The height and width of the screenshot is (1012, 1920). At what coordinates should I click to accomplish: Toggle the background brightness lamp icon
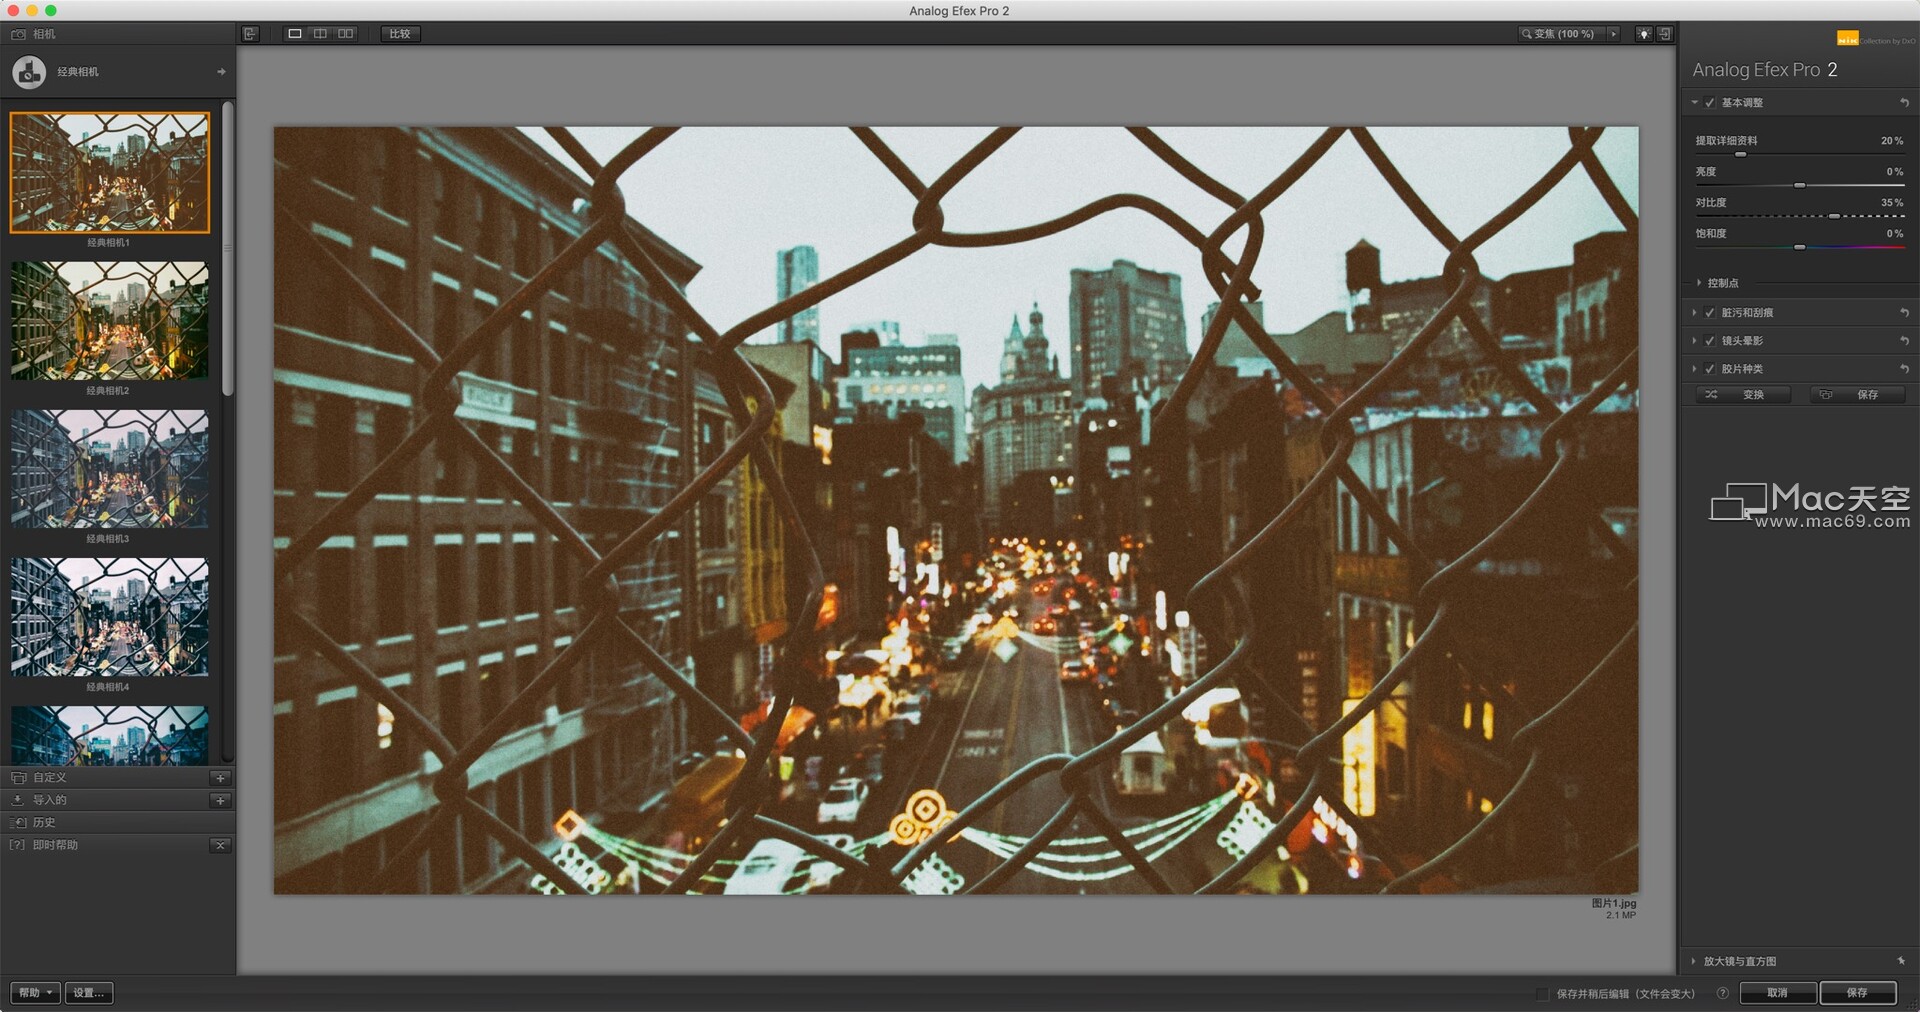click(1643, 34)
